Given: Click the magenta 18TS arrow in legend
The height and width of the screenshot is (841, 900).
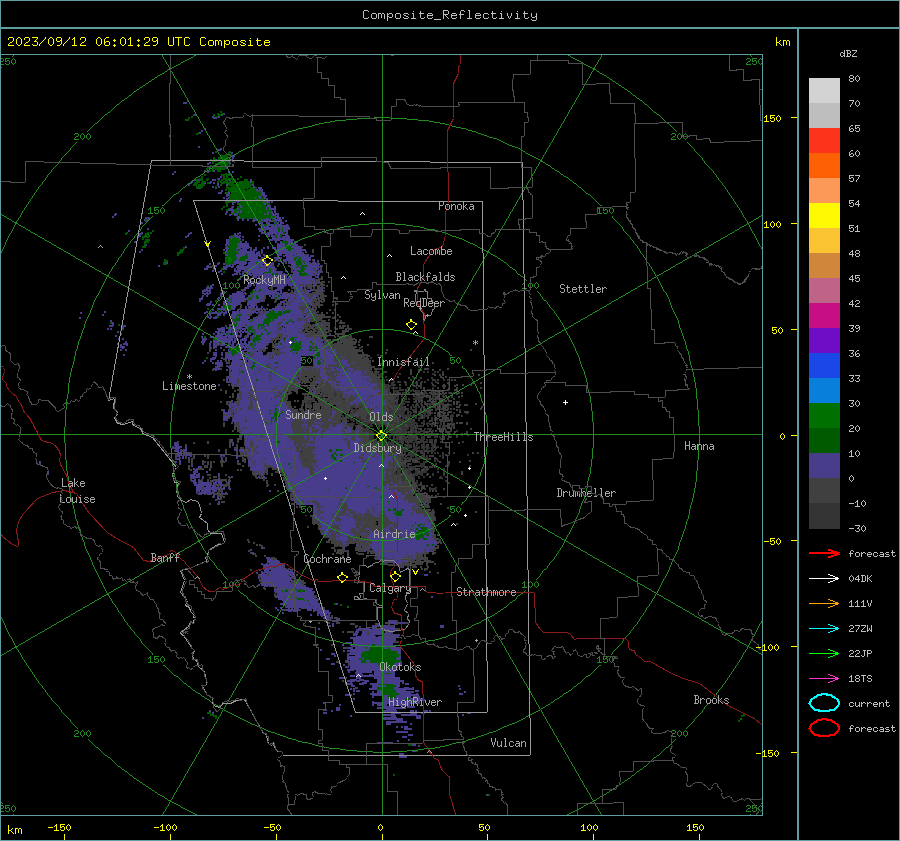Looking at the screenshot, I should click(x=824, y=679).
